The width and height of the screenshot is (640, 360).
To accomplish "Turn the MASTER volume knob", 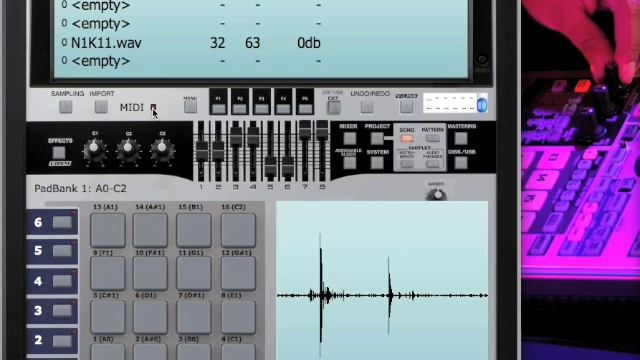I will pyautogui.click(x=436, y=195).
